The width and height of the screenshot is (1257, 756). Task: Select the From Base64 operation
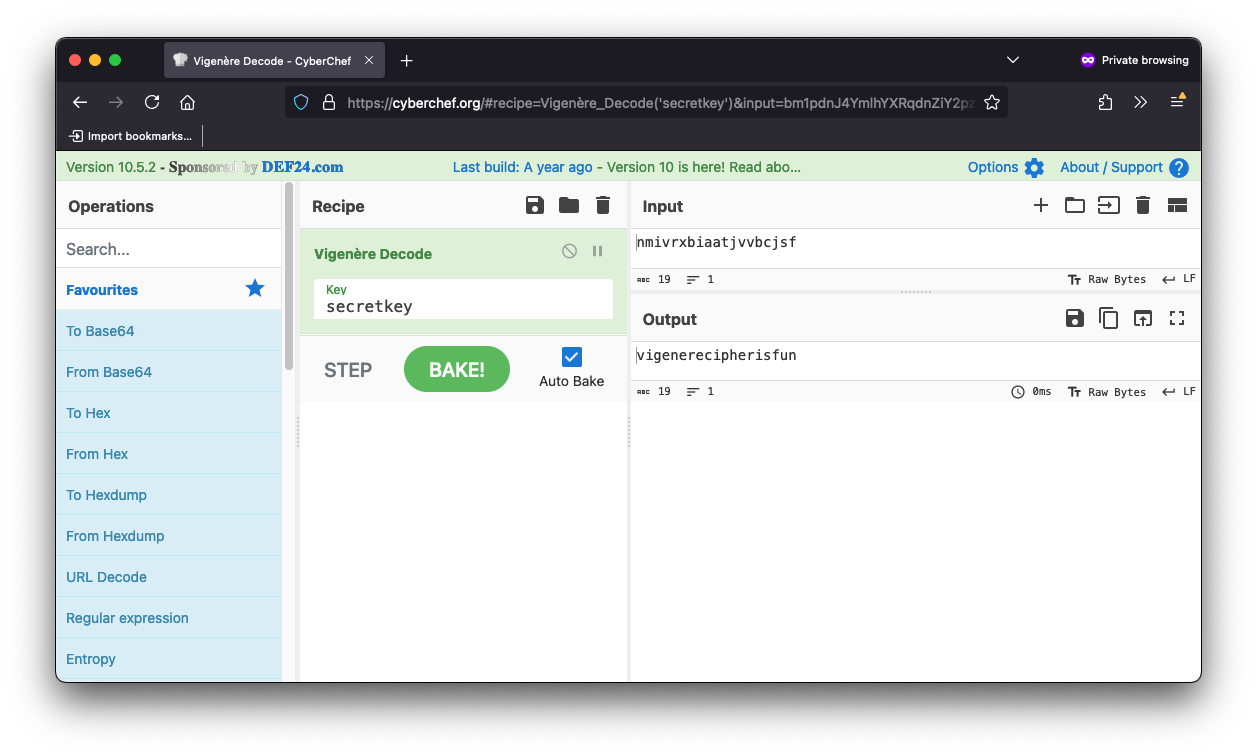[169, 372]
